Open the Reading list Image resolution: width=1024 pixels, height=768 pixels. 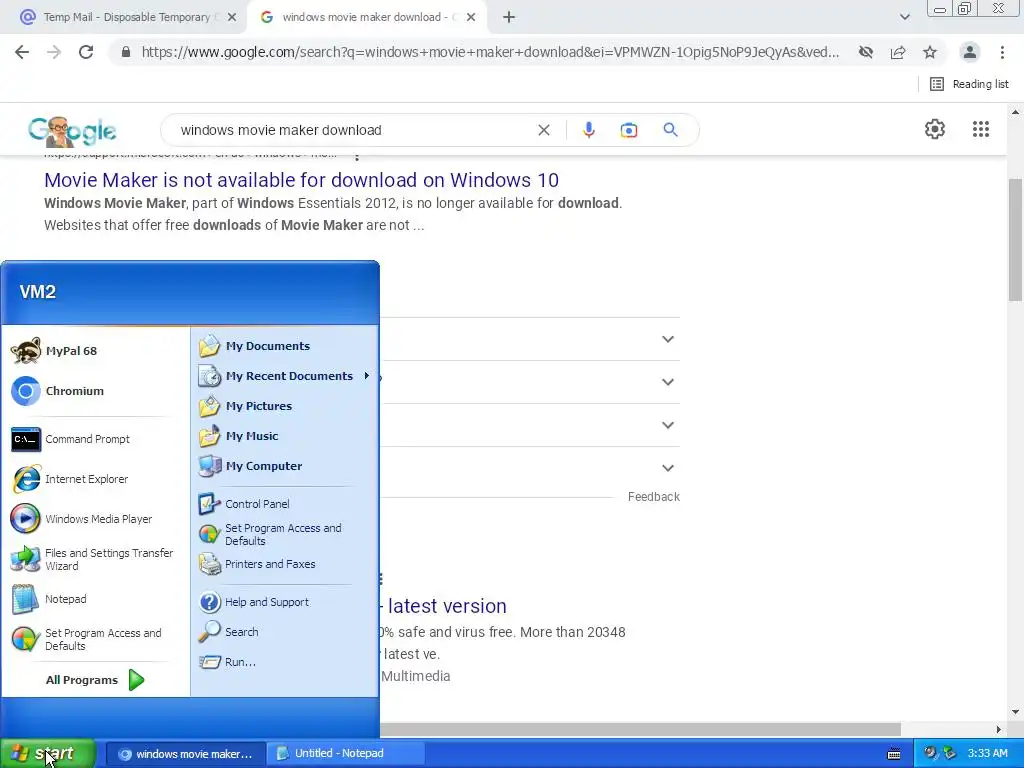pos(969,84)
